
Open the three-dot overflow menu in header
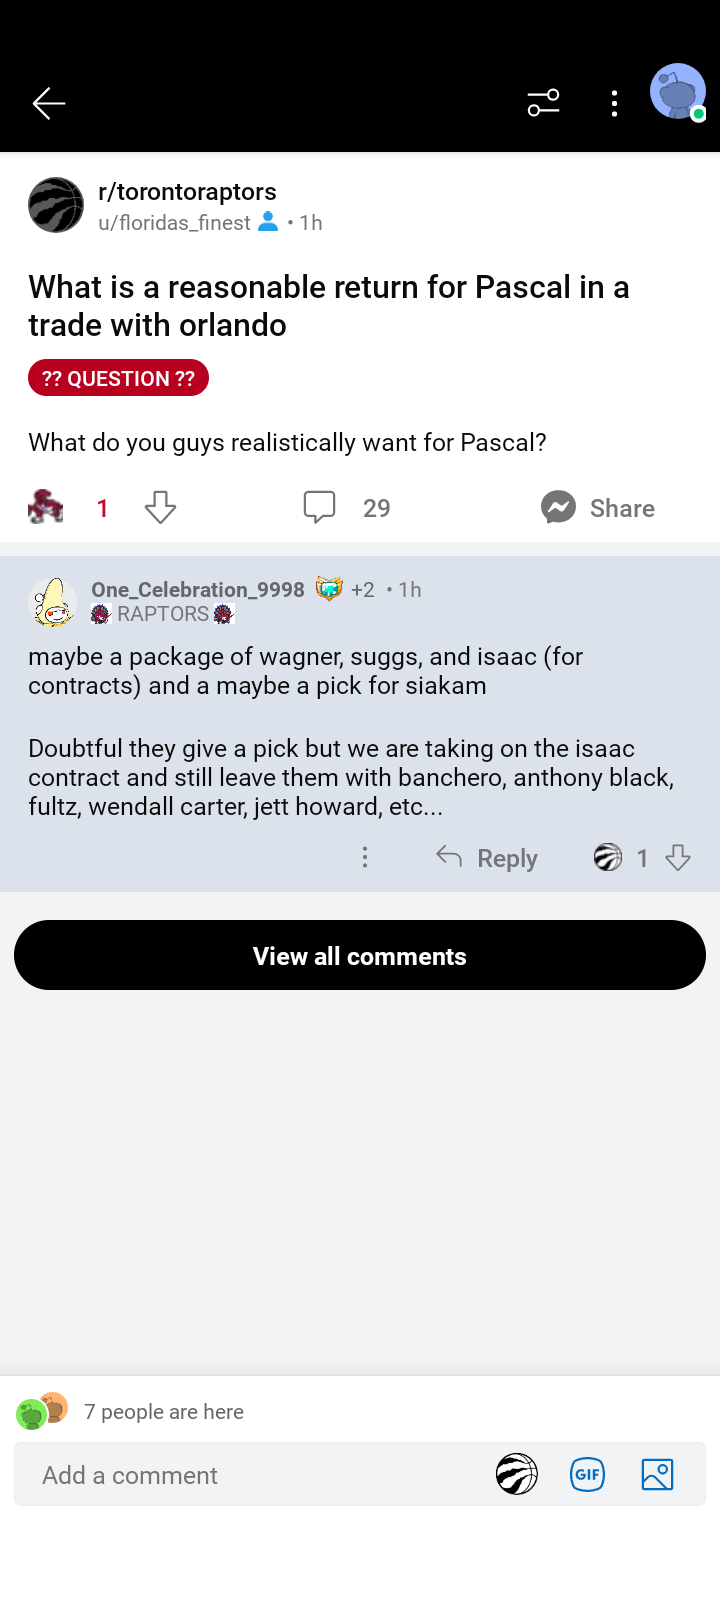coord(614,103)
